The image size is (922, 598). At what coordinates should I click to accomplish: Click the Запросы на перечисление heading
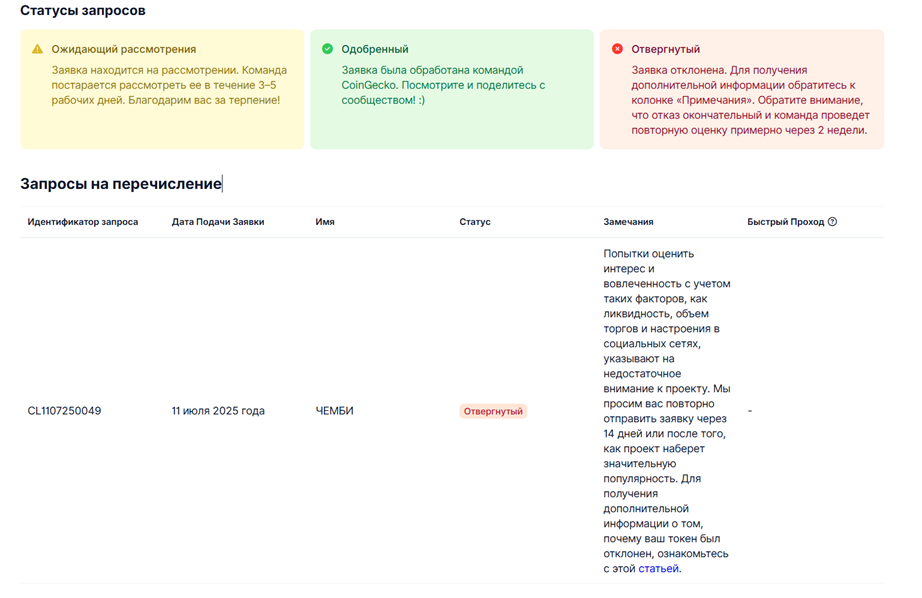(x=121, y=184)
